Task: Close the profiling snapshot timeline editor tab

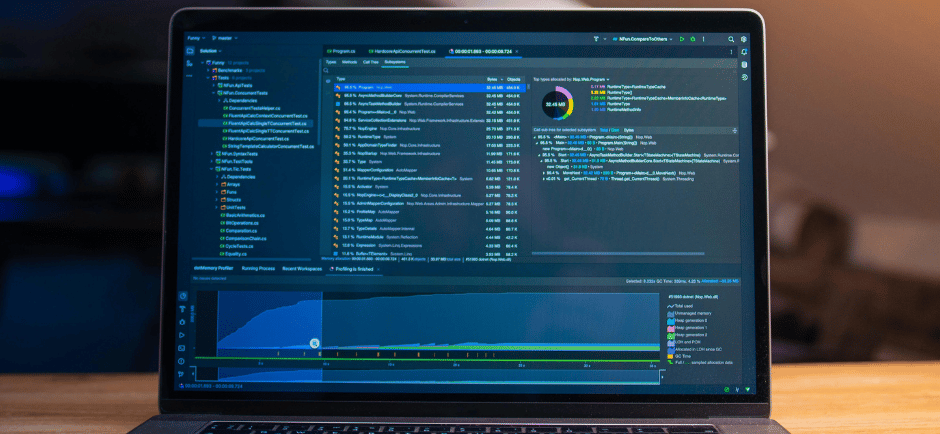Action: coord(517,52)
